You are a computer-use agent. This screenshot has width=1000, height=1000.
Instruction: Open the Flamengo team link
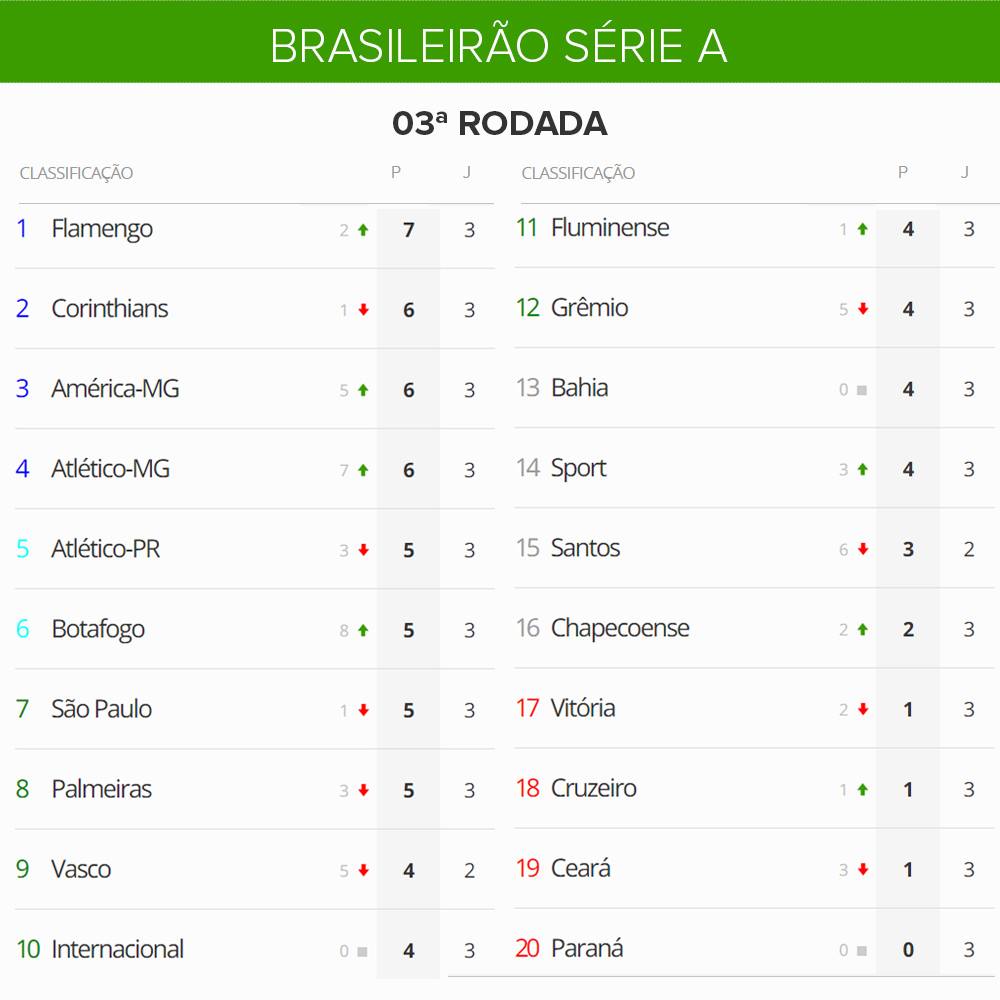(102, 229)
